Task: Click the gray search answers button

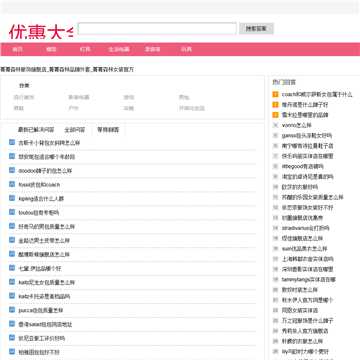Action: [256, 29]
